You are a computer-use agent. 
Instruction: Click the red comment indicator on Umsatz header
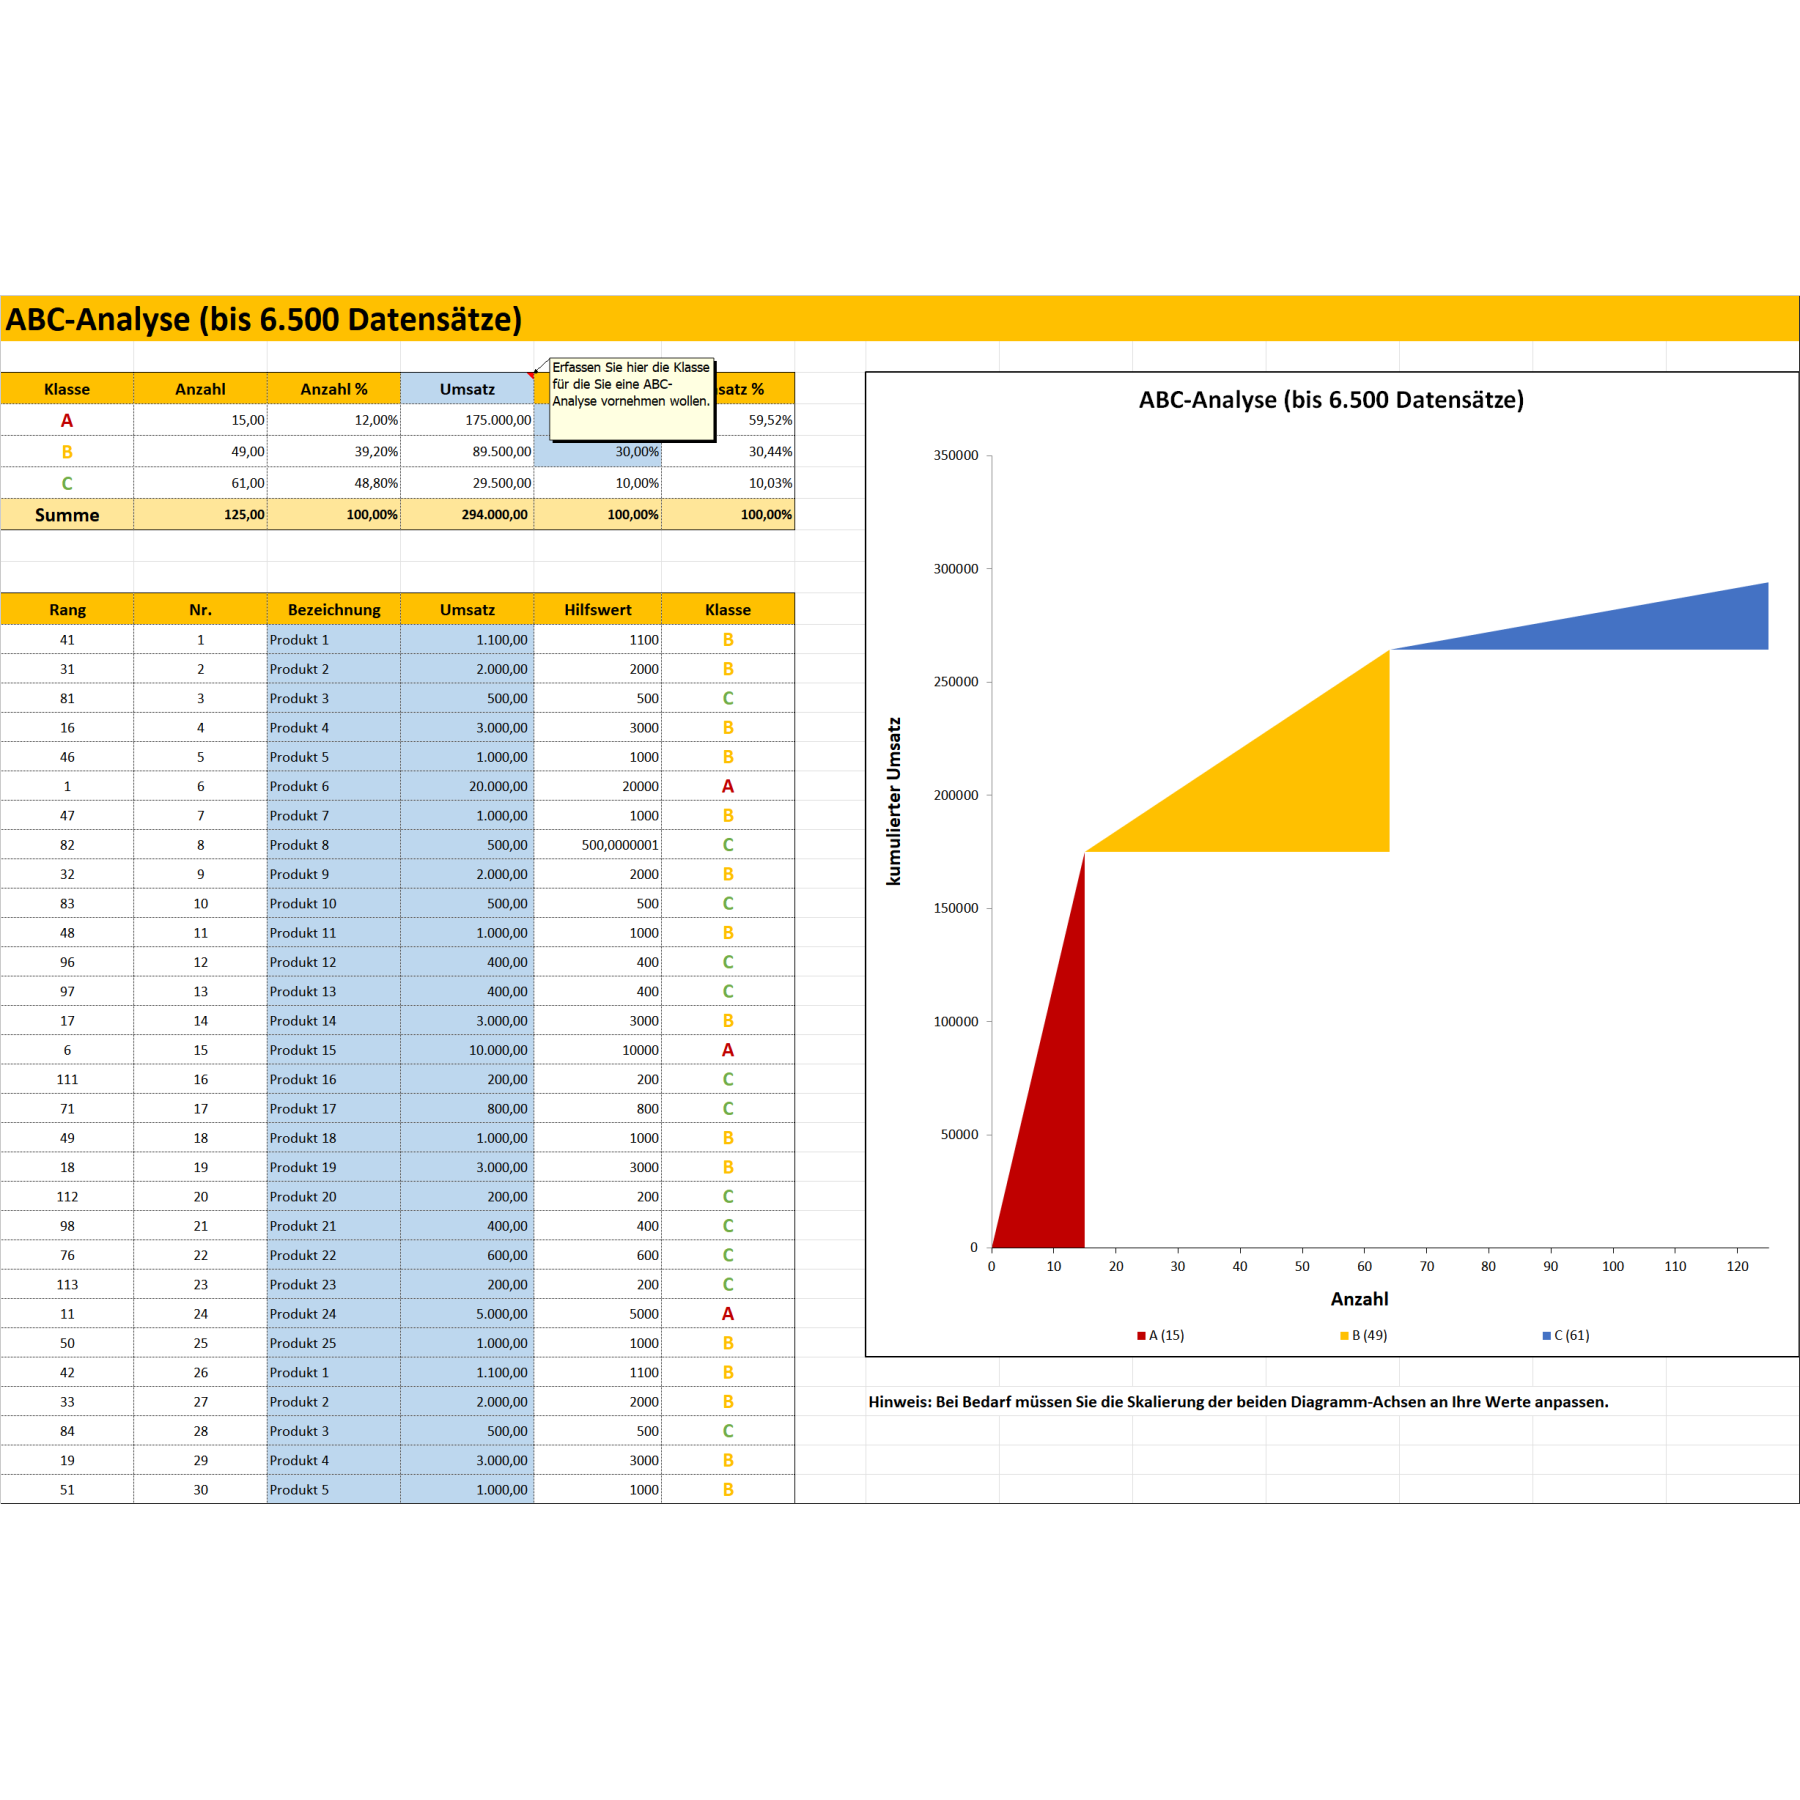click(x=531, y=375)
